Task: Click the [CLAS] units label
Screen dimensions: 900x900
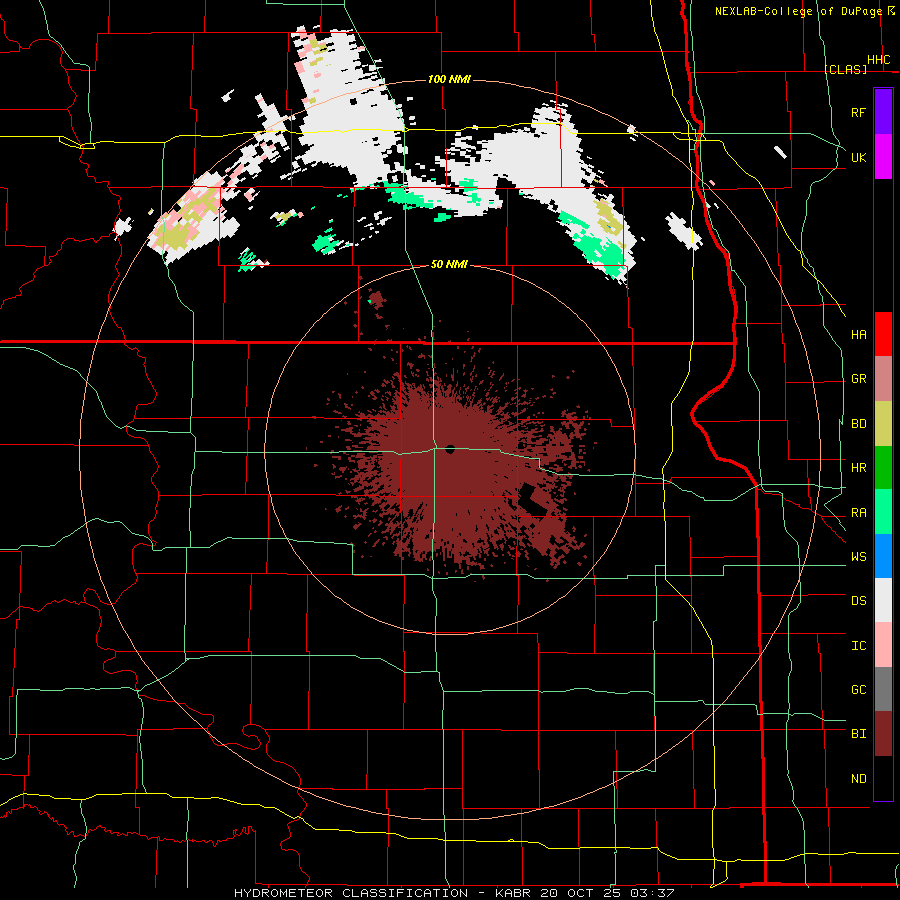Action: (x=845, y=69)
